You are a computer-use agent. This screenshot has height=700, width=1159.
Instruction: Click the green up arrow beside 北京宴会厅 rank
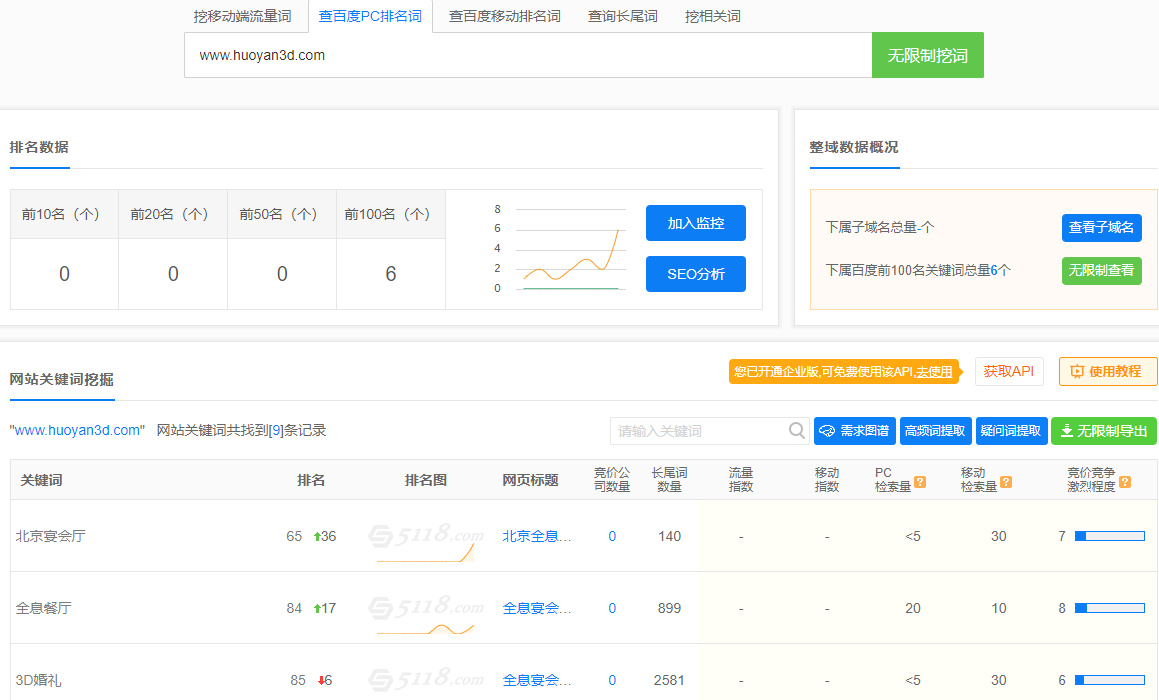tap(317, 537)
